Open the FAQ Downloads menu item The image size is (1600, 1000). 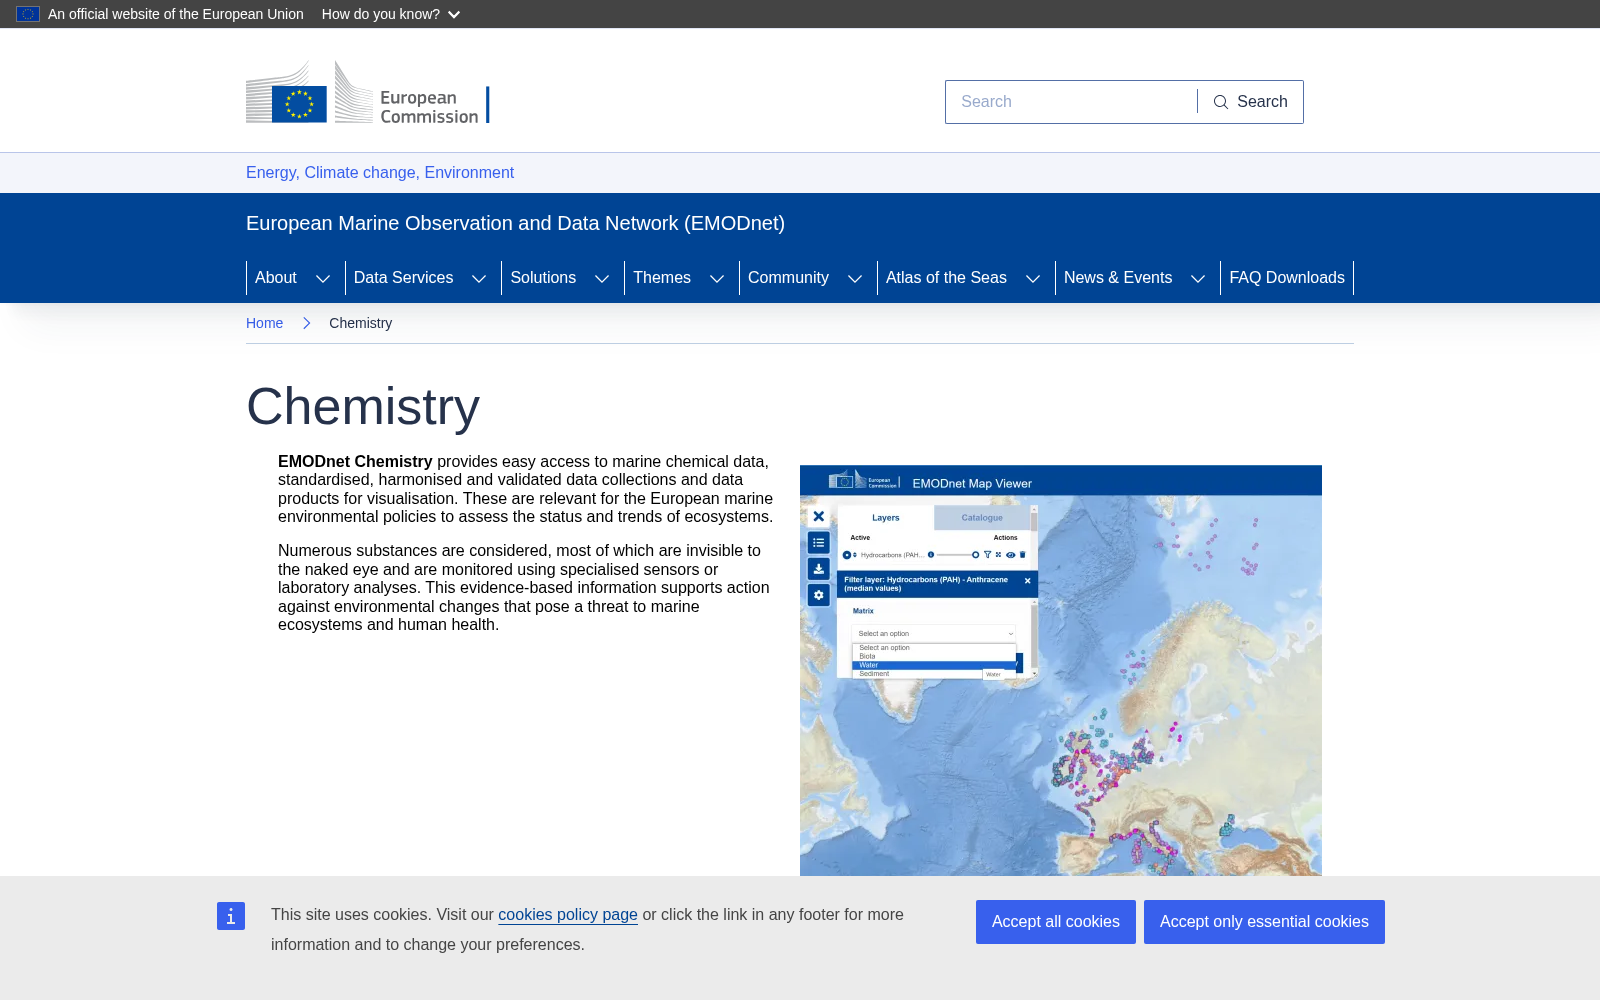[x=1287, y=278]
